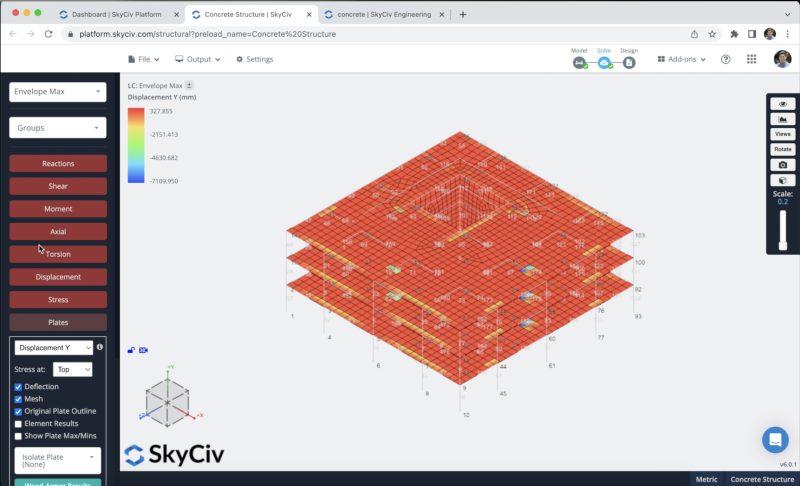The height and width of the screenshot is (486, 800).
Task: Toggle the Plates results button
Action: click(x=58, y=322)
